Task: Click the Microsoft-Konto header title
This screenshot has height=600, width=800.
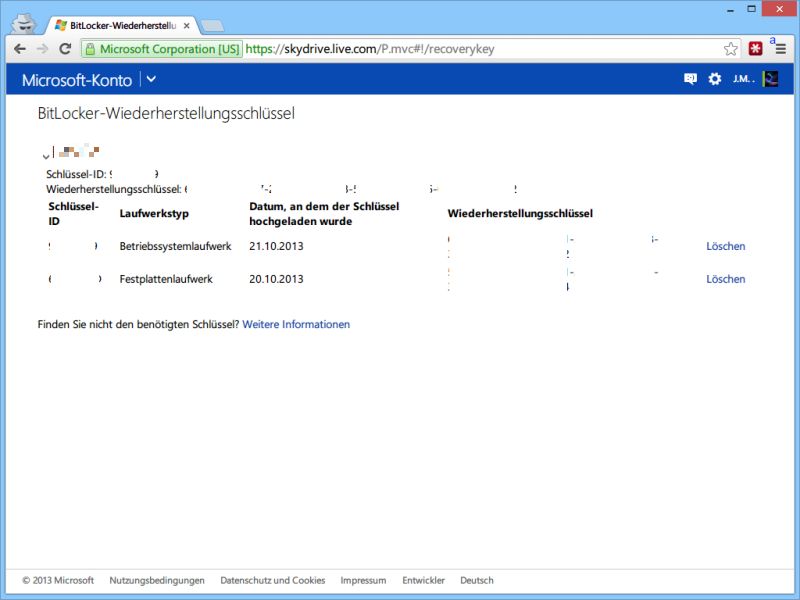Action: (x=77, y=80)
